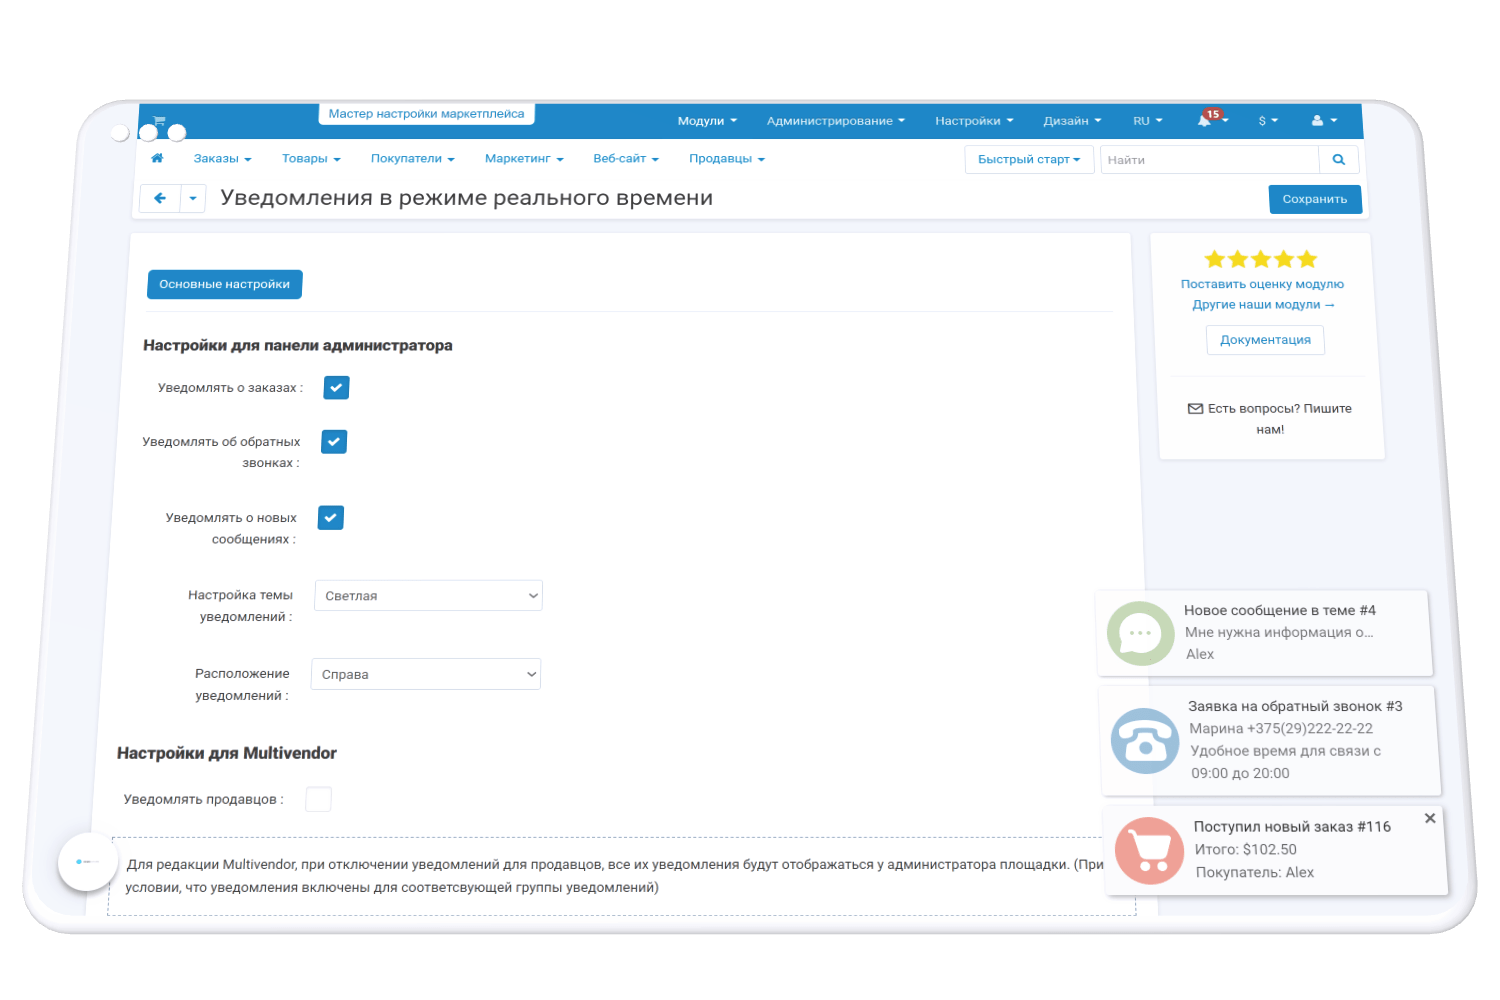The width and height of the screenshot is (1500, 1000).
Task: Open notification position dropdown 'Справа'
Action: pos(426,674)
